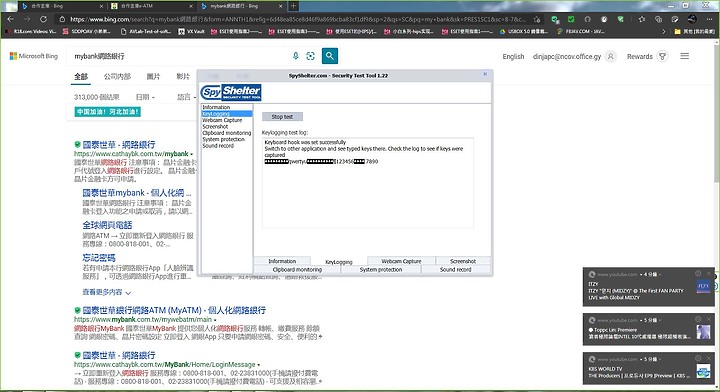
Task: Add this page to favorites star icon
Action: 537,19
